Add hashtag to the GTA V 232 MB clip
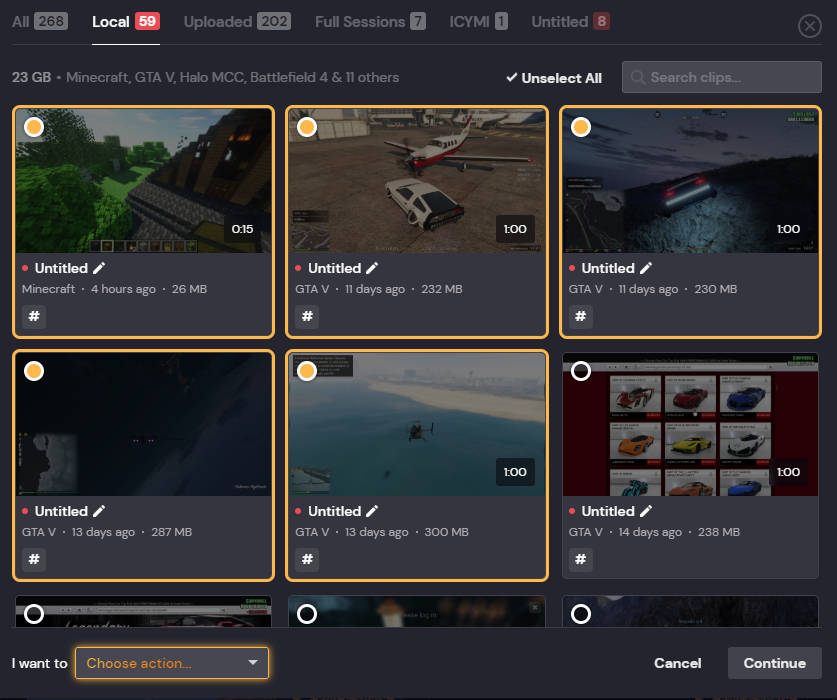 [x=307, y=316]
